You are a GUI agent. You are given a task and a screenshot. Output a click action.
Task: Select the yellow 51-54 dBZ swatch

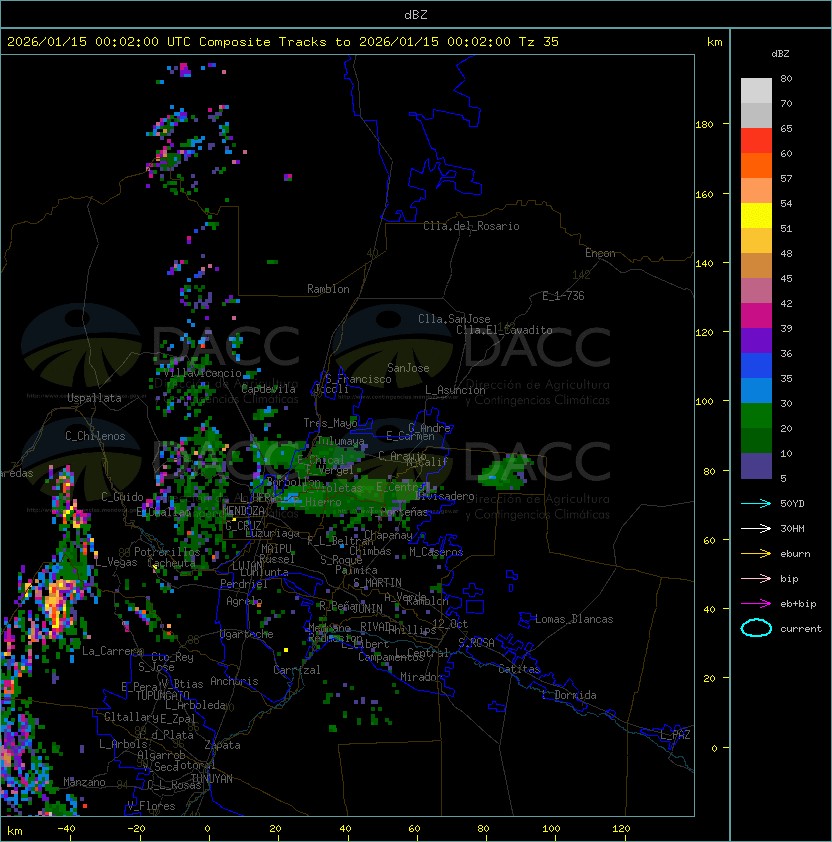click(756, 216)
